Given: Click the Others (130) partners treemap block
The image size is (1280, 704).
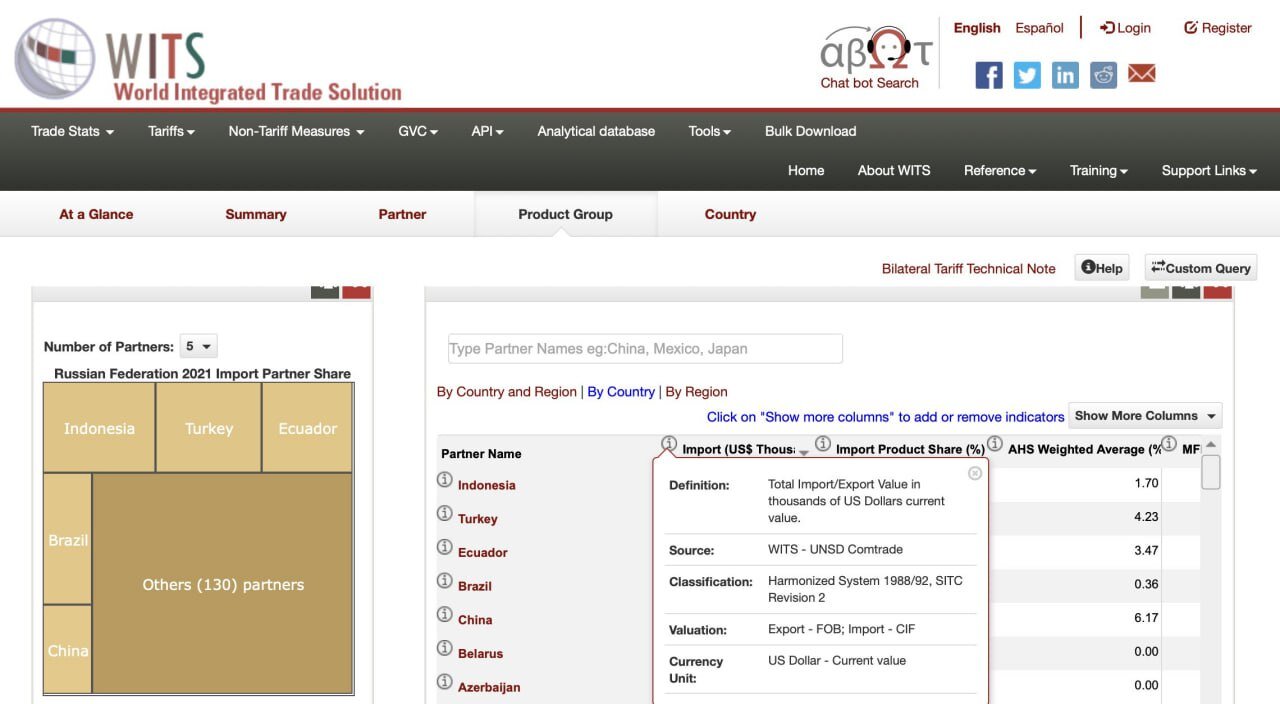Looking at the screenshot, I should pos(223,585).
